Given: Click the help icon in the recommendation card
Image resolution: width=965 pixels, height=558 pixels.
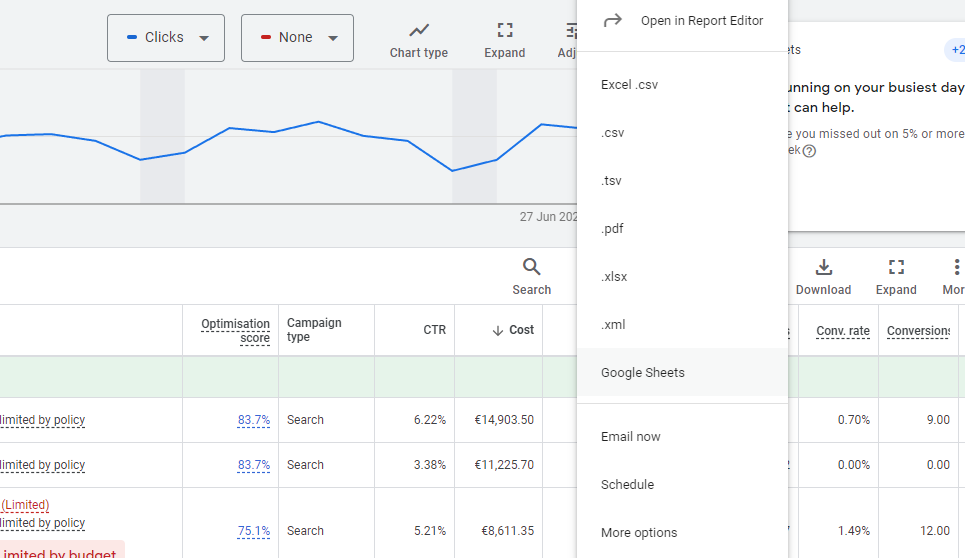Looking at the screenshot, I should tap(809, 151).
